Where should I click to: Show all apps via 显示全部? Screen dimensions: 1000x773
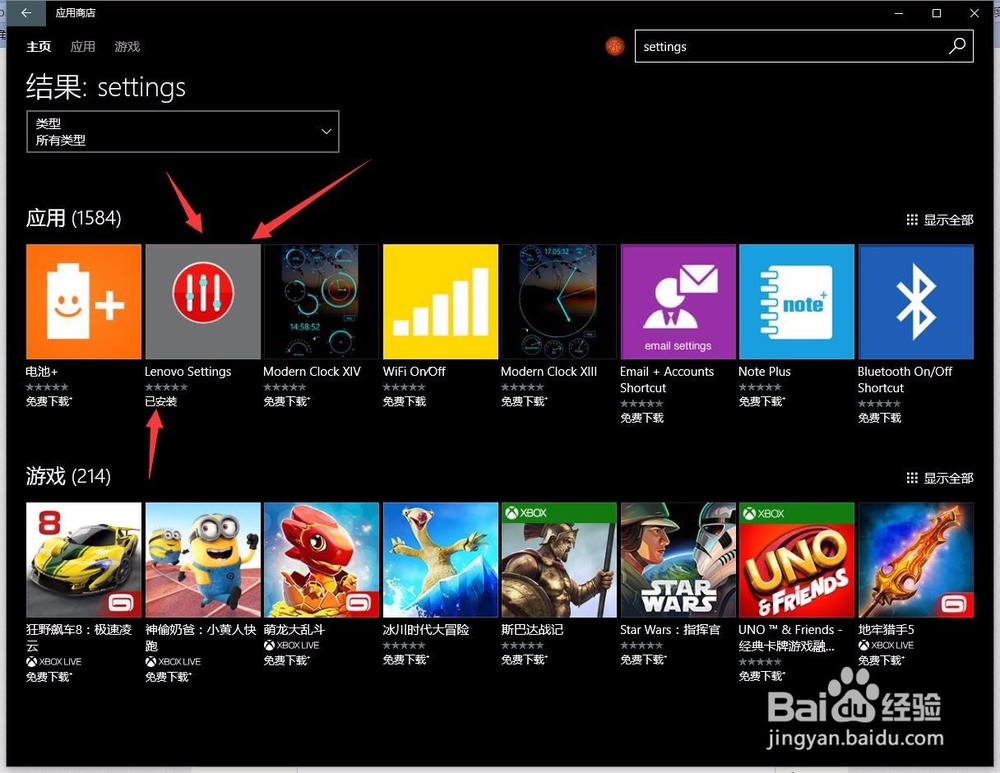coord(940,220)
